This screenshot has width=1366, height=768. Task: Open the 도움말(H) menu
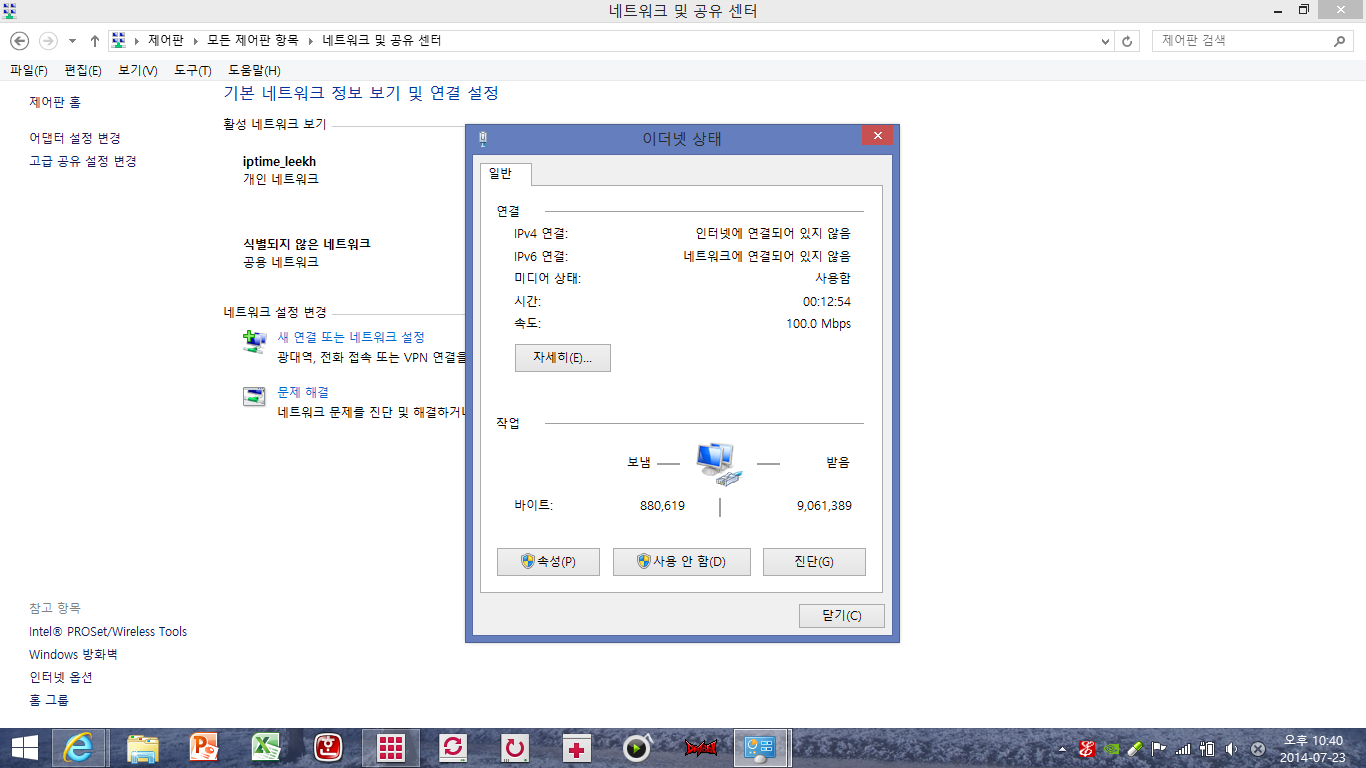[x=254, y=70]
